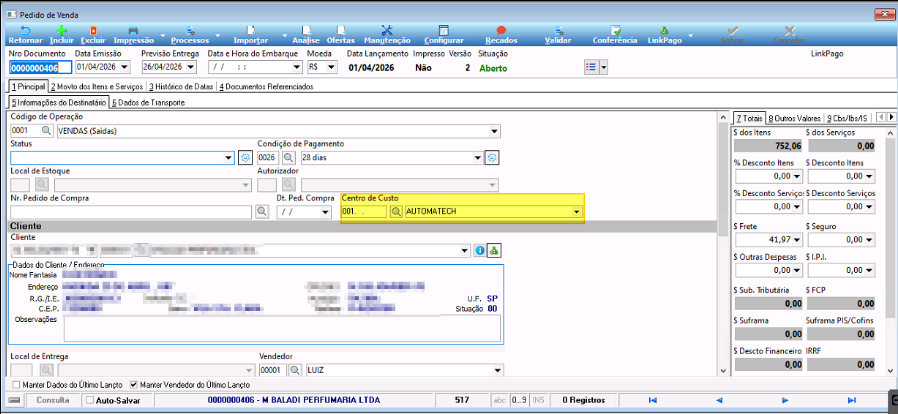The width and height of the screenshot is (898, 414).
Task: Switch to Dados de Transporte tab
Action: click(148, 102)
